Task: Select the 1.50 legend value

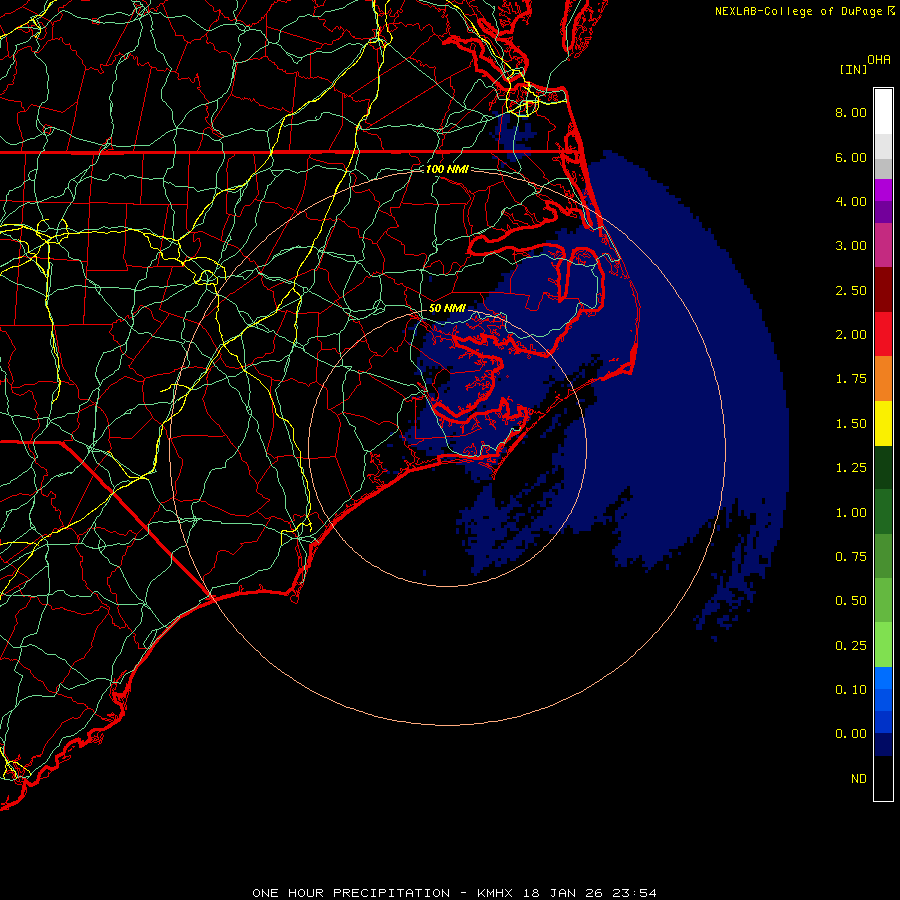Action: tap(851, 424)
